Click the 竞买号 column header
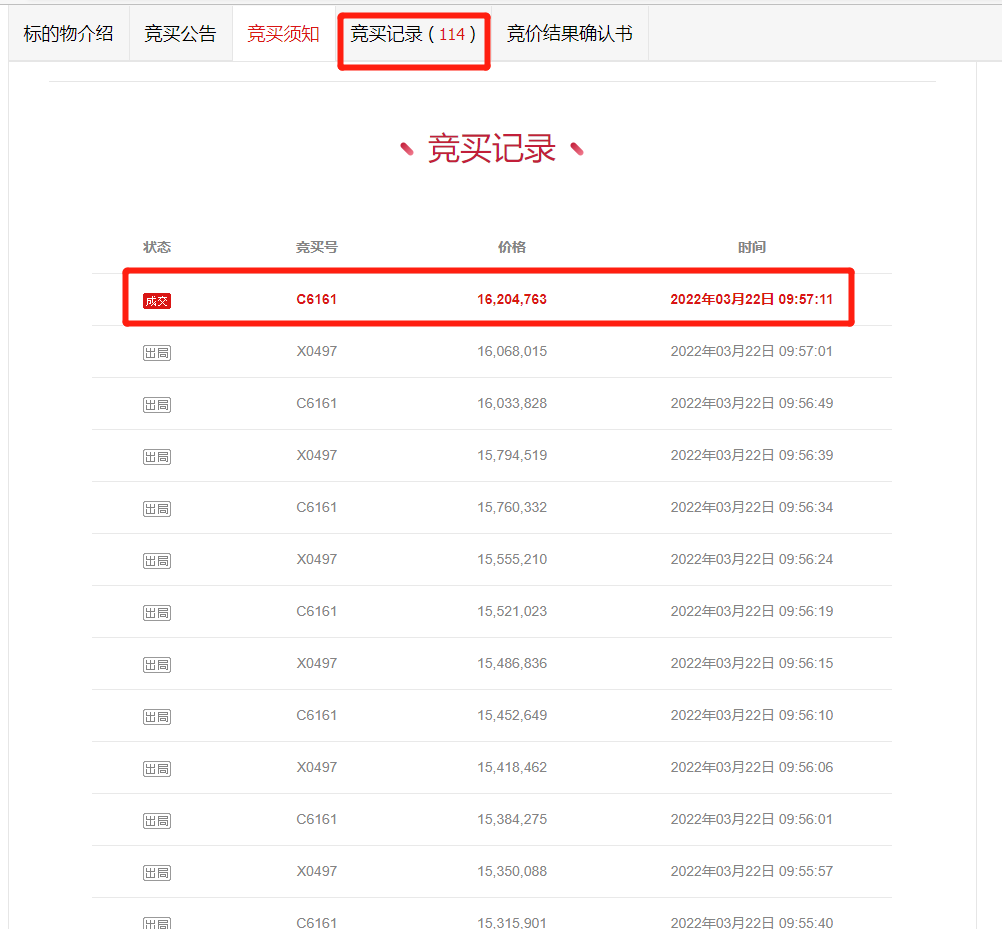Viewport: 1002px width, 929px height. pyautogui.click(x=316, y=247)
